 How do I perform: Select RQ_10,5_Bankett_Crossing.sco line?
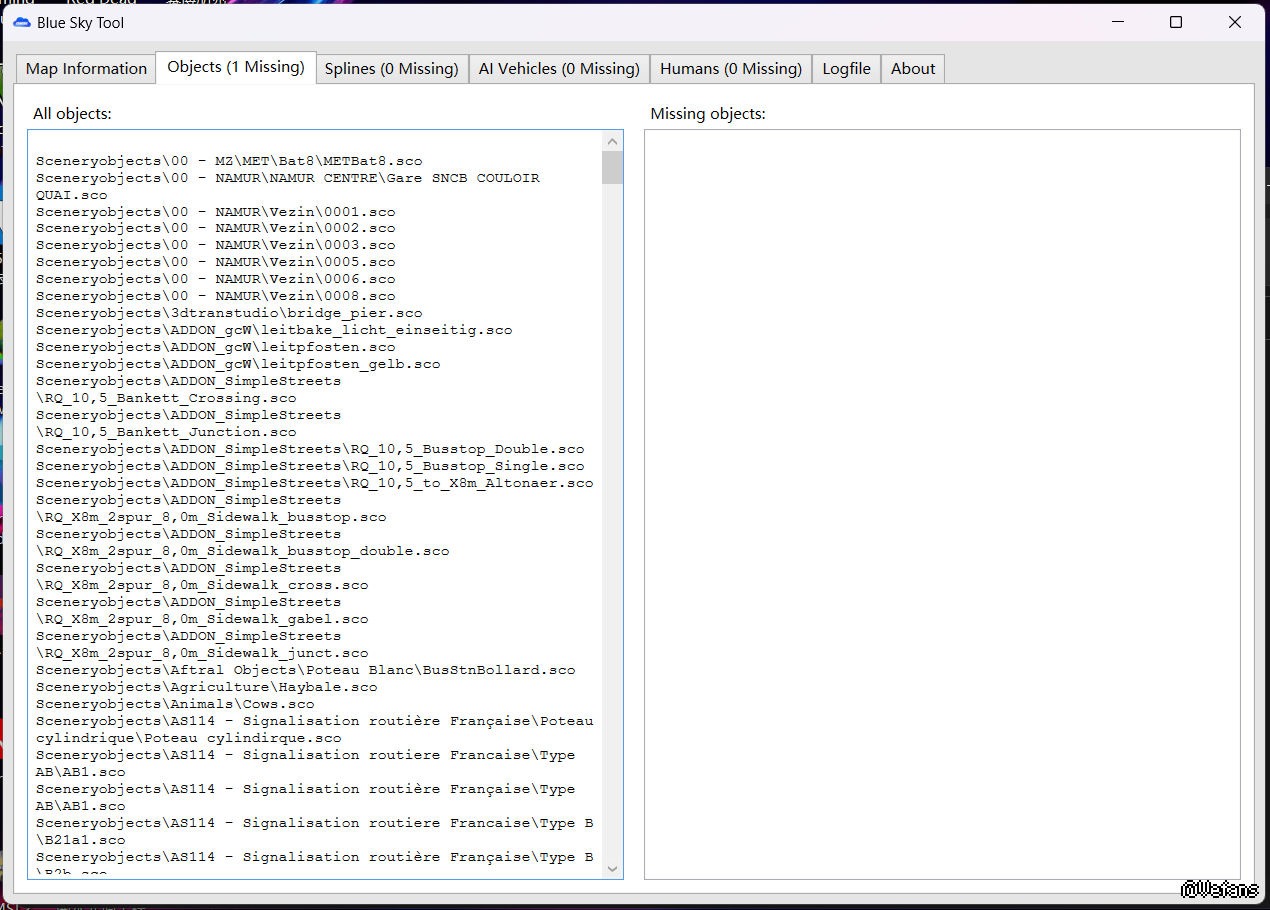click(x=166, y=399)
